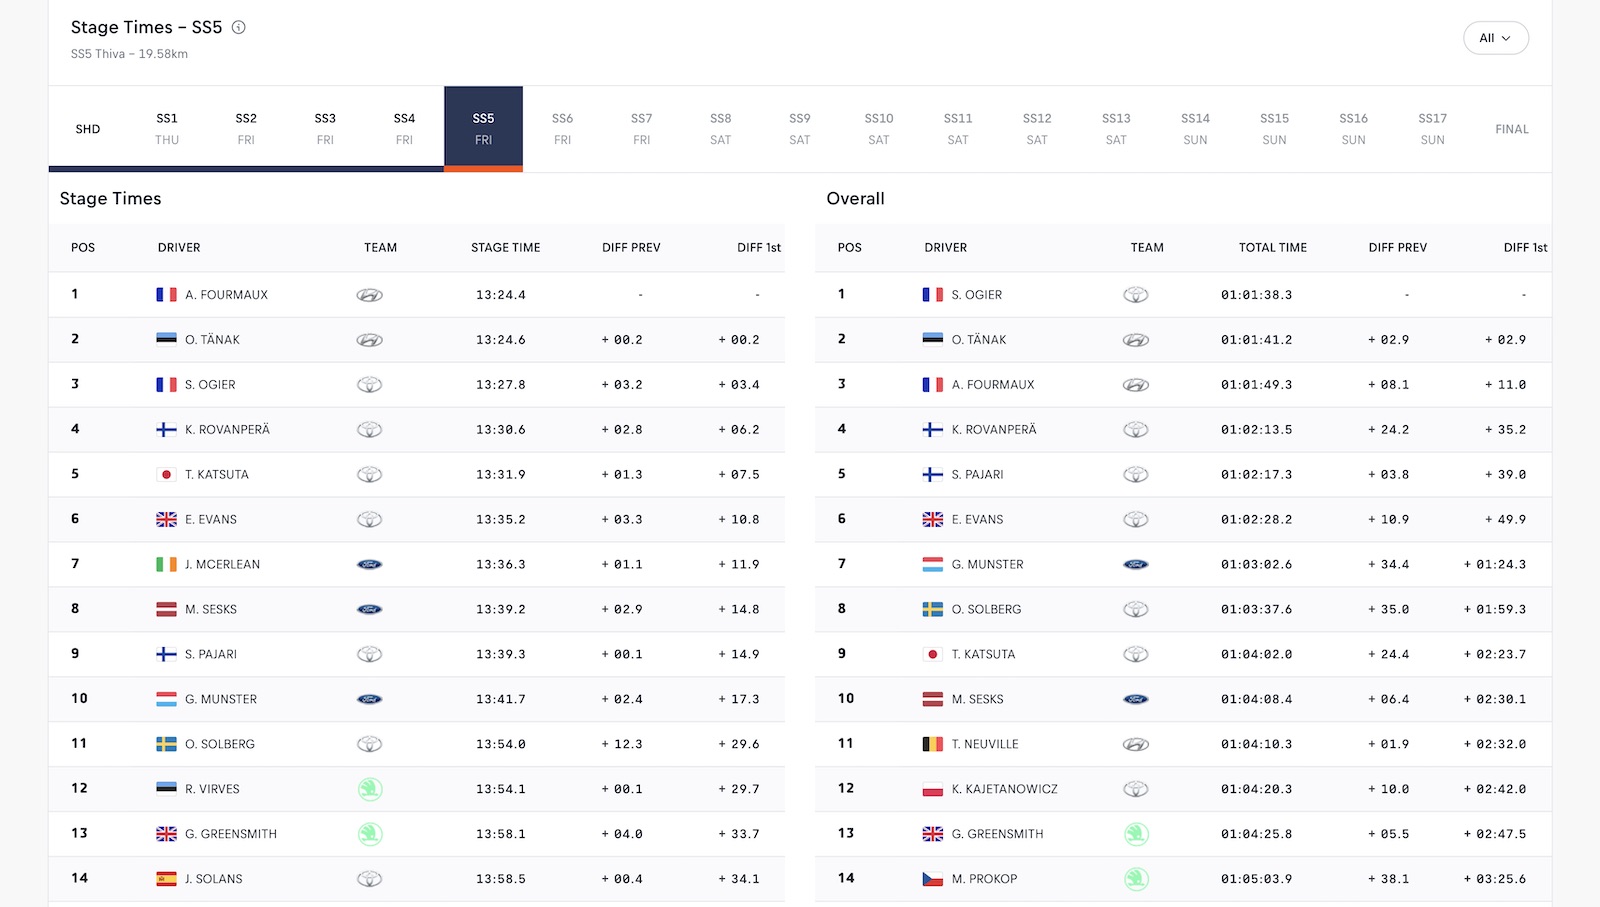Click Ford logo next to J. McErlean
The height and width of the screenshot is (907, 1600).
pyautogui.click(x=369, y=565)
